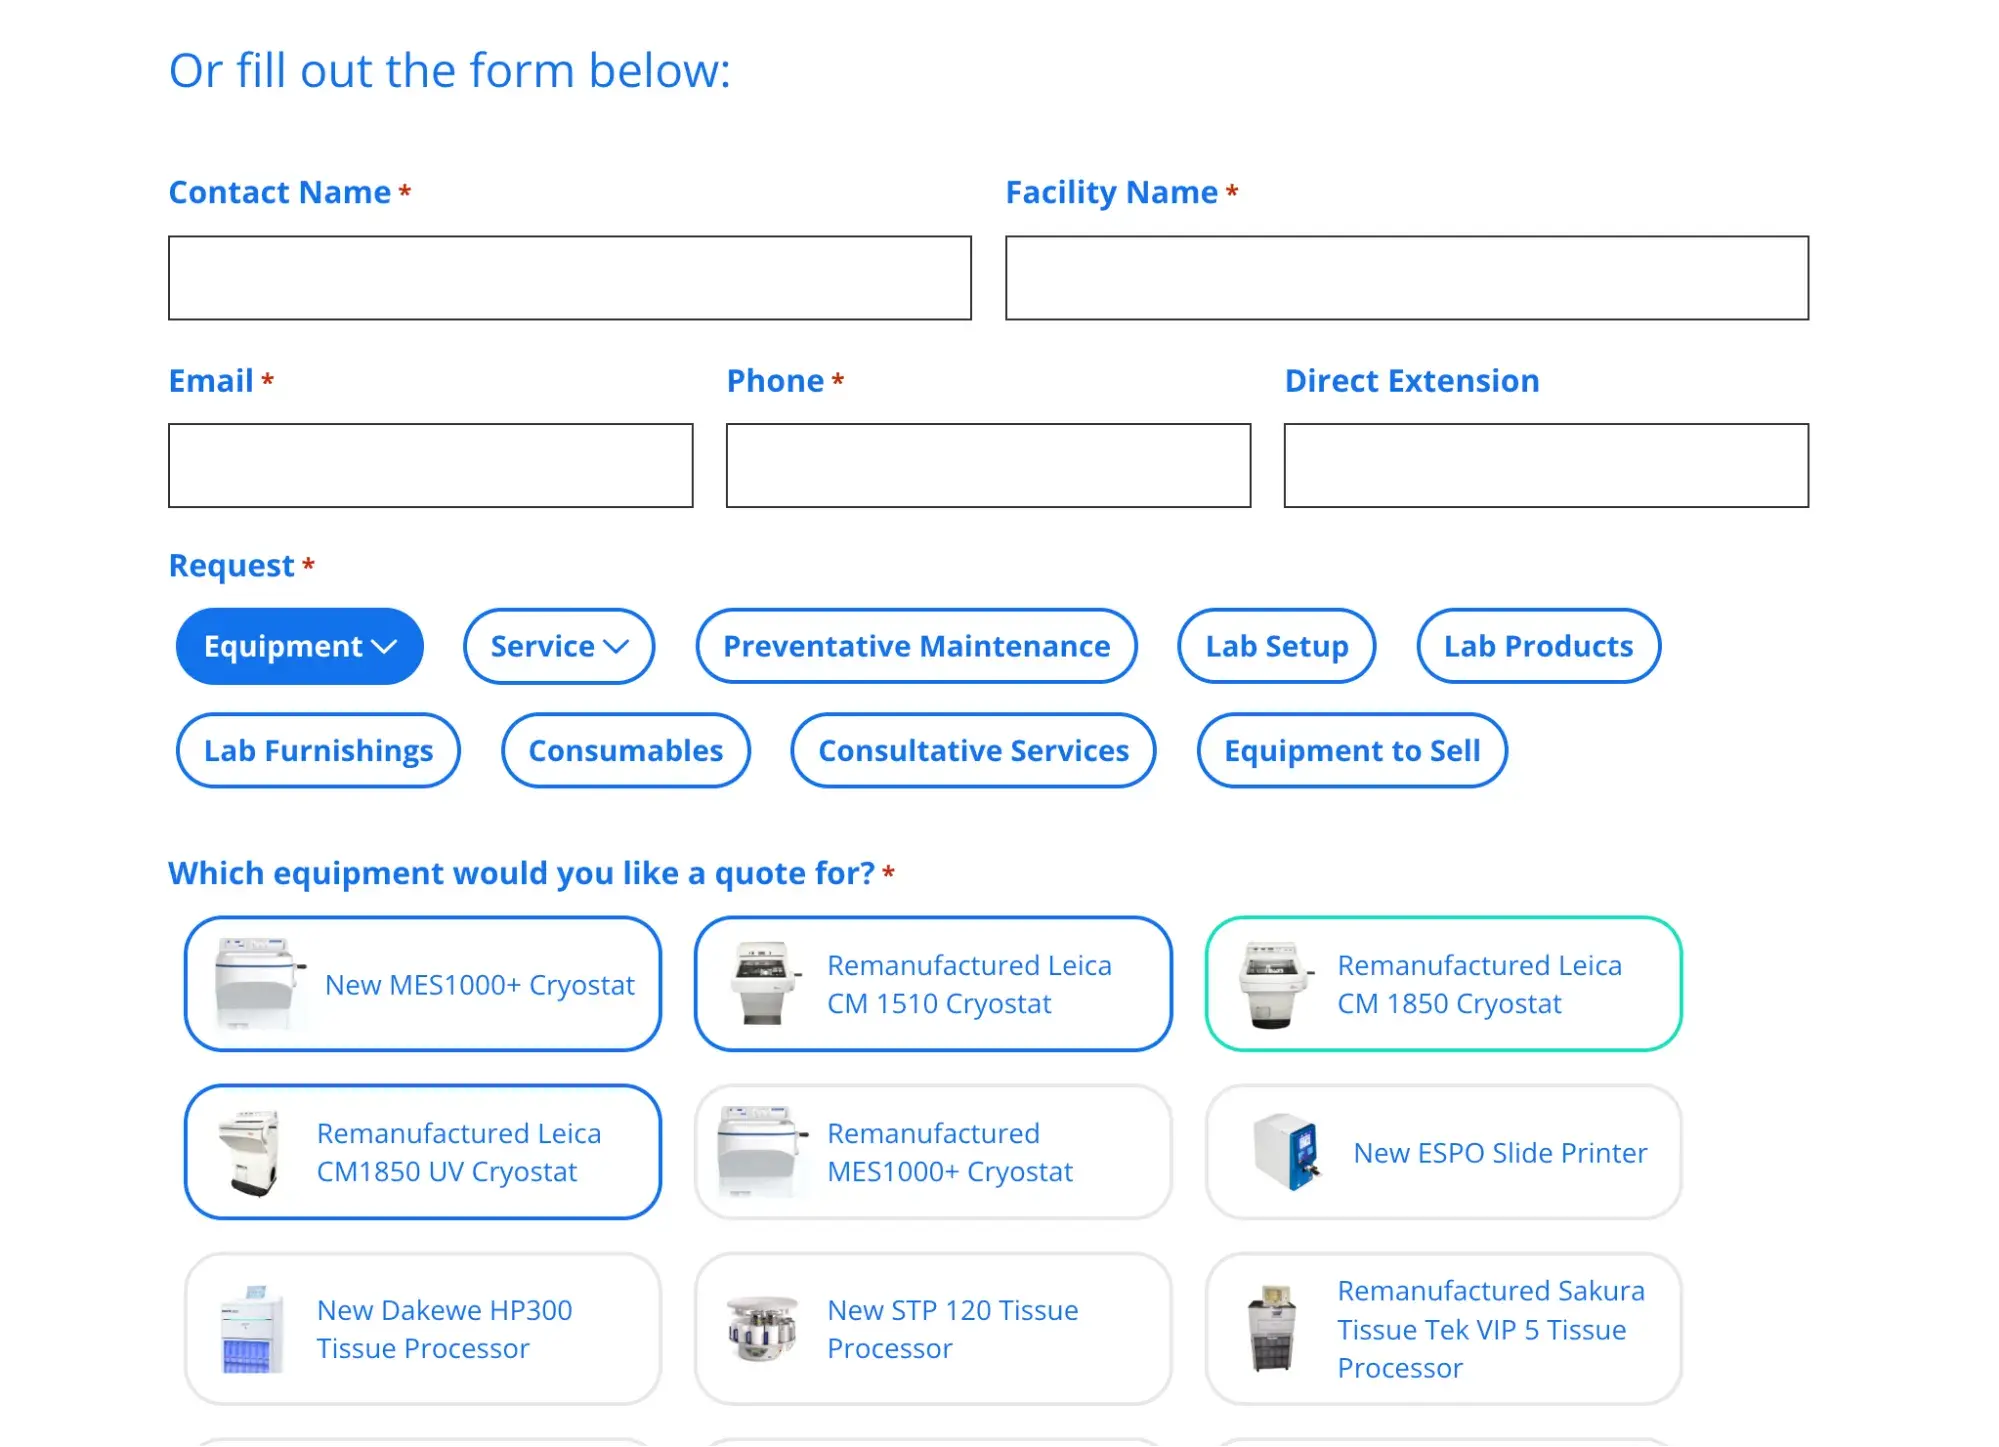Click the Dakewe HP300 Tissue Processor image
This screenshot has width=1999, height=1447.
point(250,1329)
